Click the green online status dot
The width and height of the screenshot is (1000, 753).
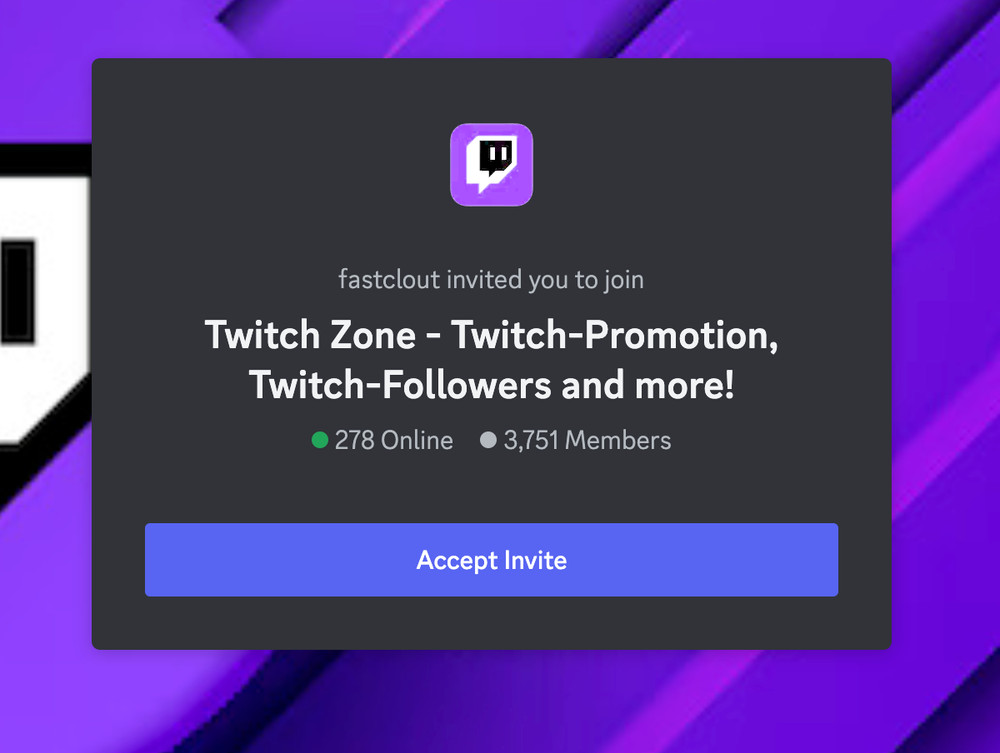pyautogui.click(x=319, y=440)
